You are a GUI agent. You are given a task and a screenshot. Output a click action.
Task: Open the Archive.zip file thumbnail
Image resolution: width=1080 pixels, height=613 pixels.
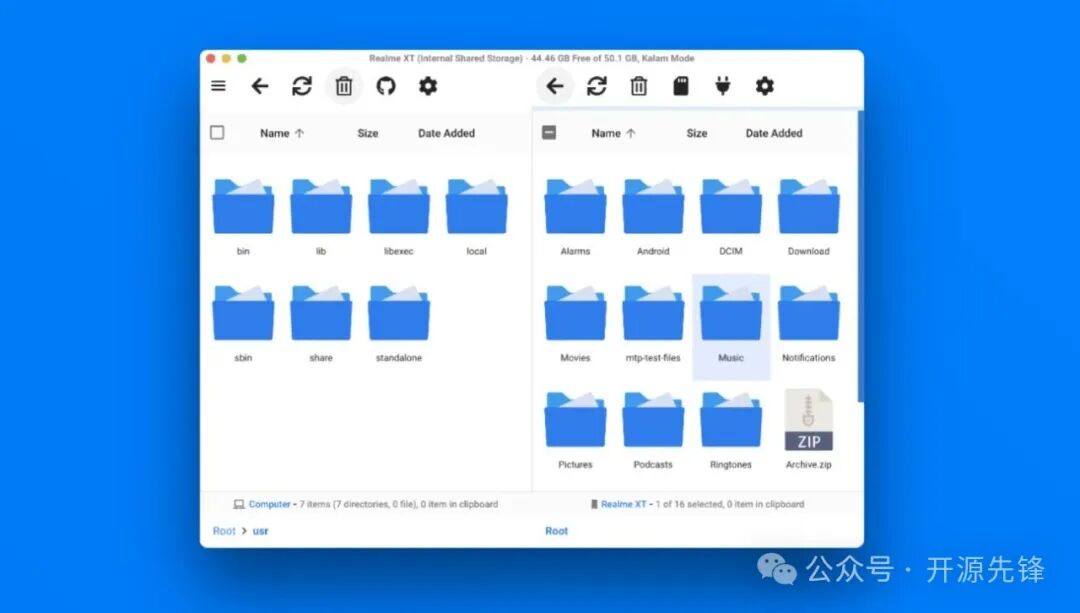click(x=808, y=425)
